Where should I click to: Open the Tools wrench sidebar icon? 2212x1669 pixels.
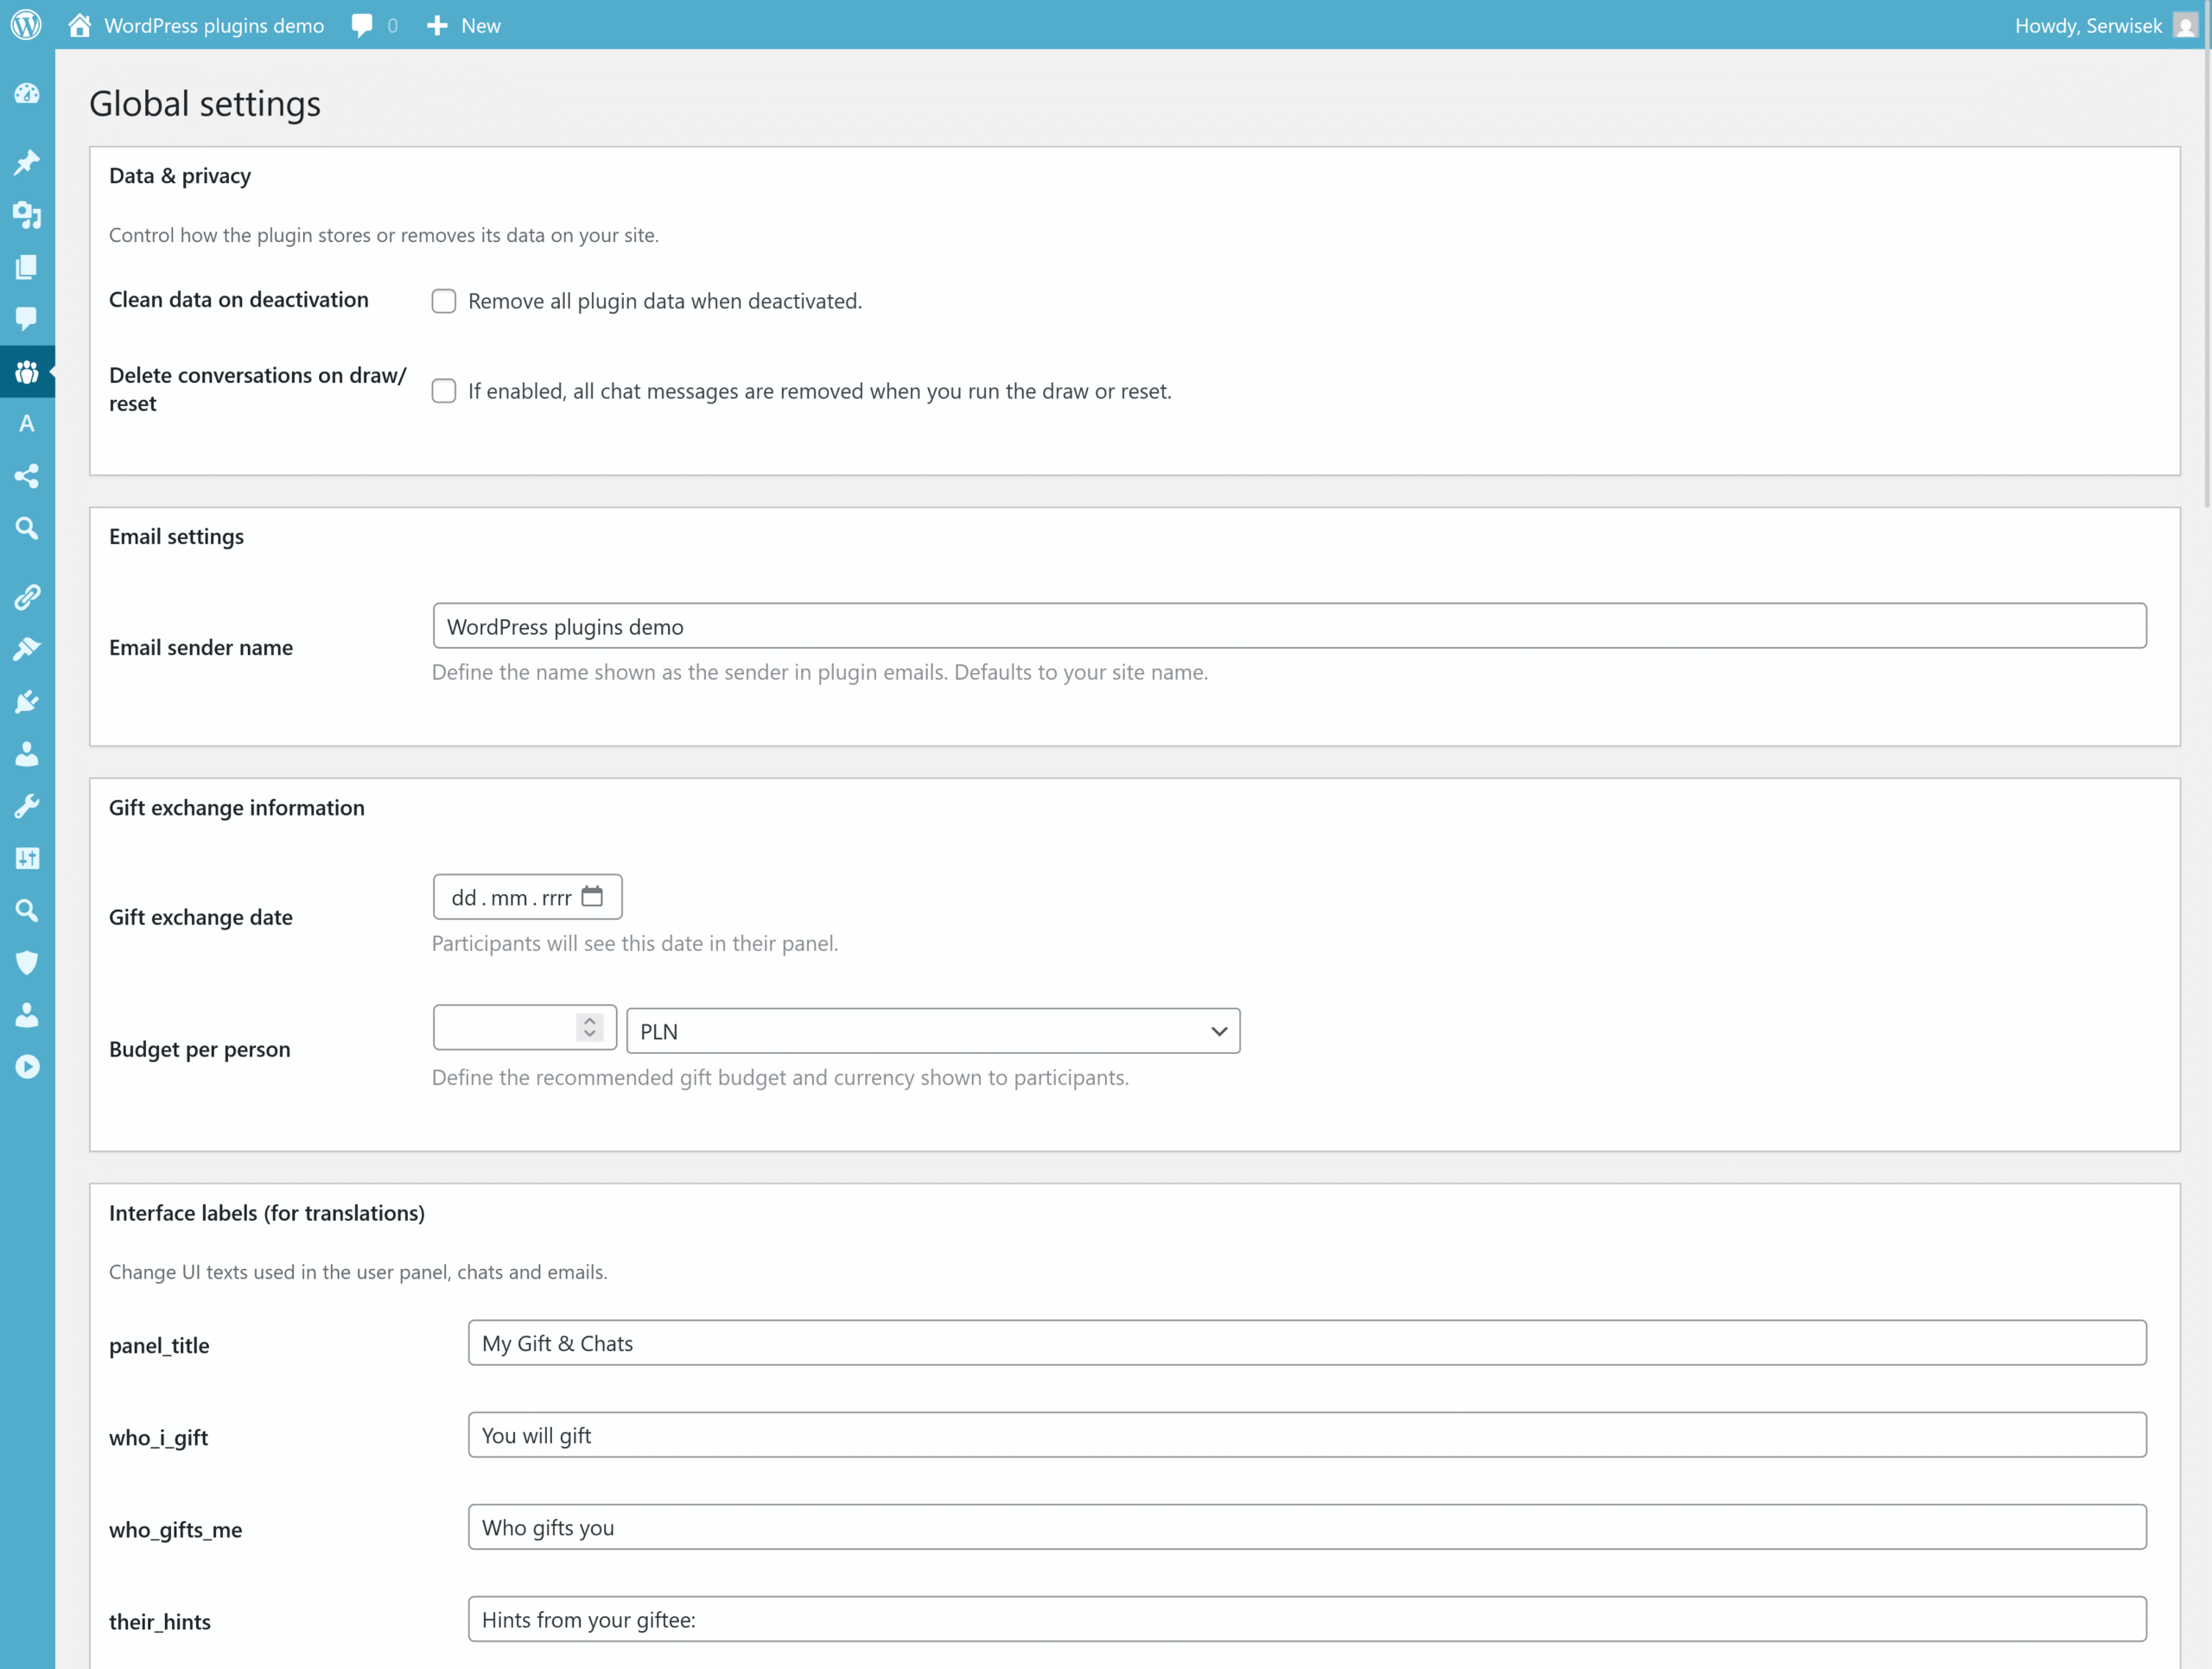point(27,806)
